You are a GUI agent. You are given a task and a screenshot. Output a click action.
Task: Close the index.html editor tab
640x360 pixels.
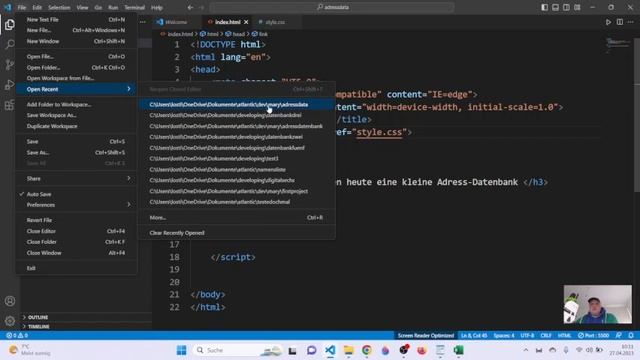point(246,22)
